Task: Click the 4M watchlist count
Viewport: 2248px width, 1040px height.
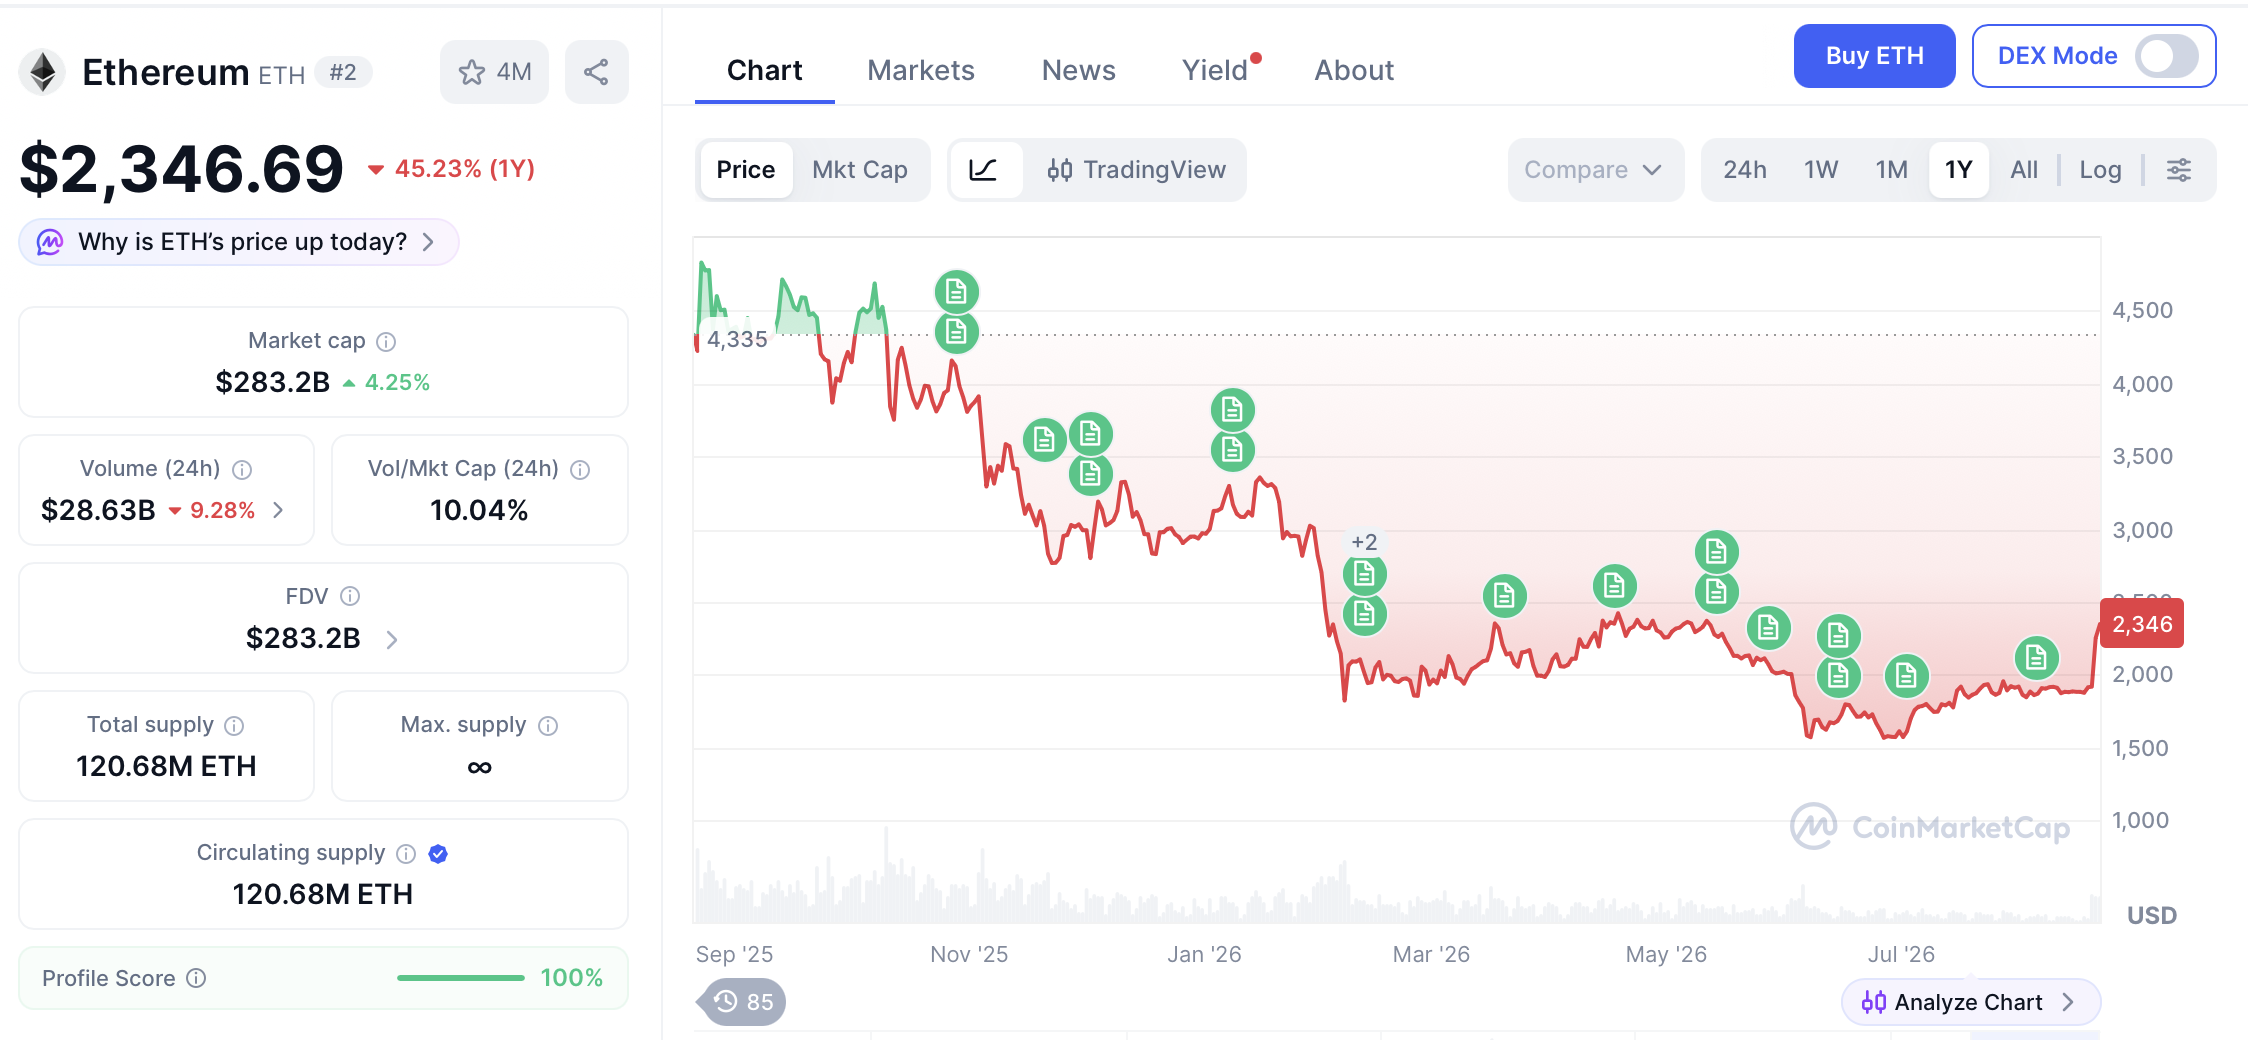Action: pyautogui.click(x=514, y=72)
